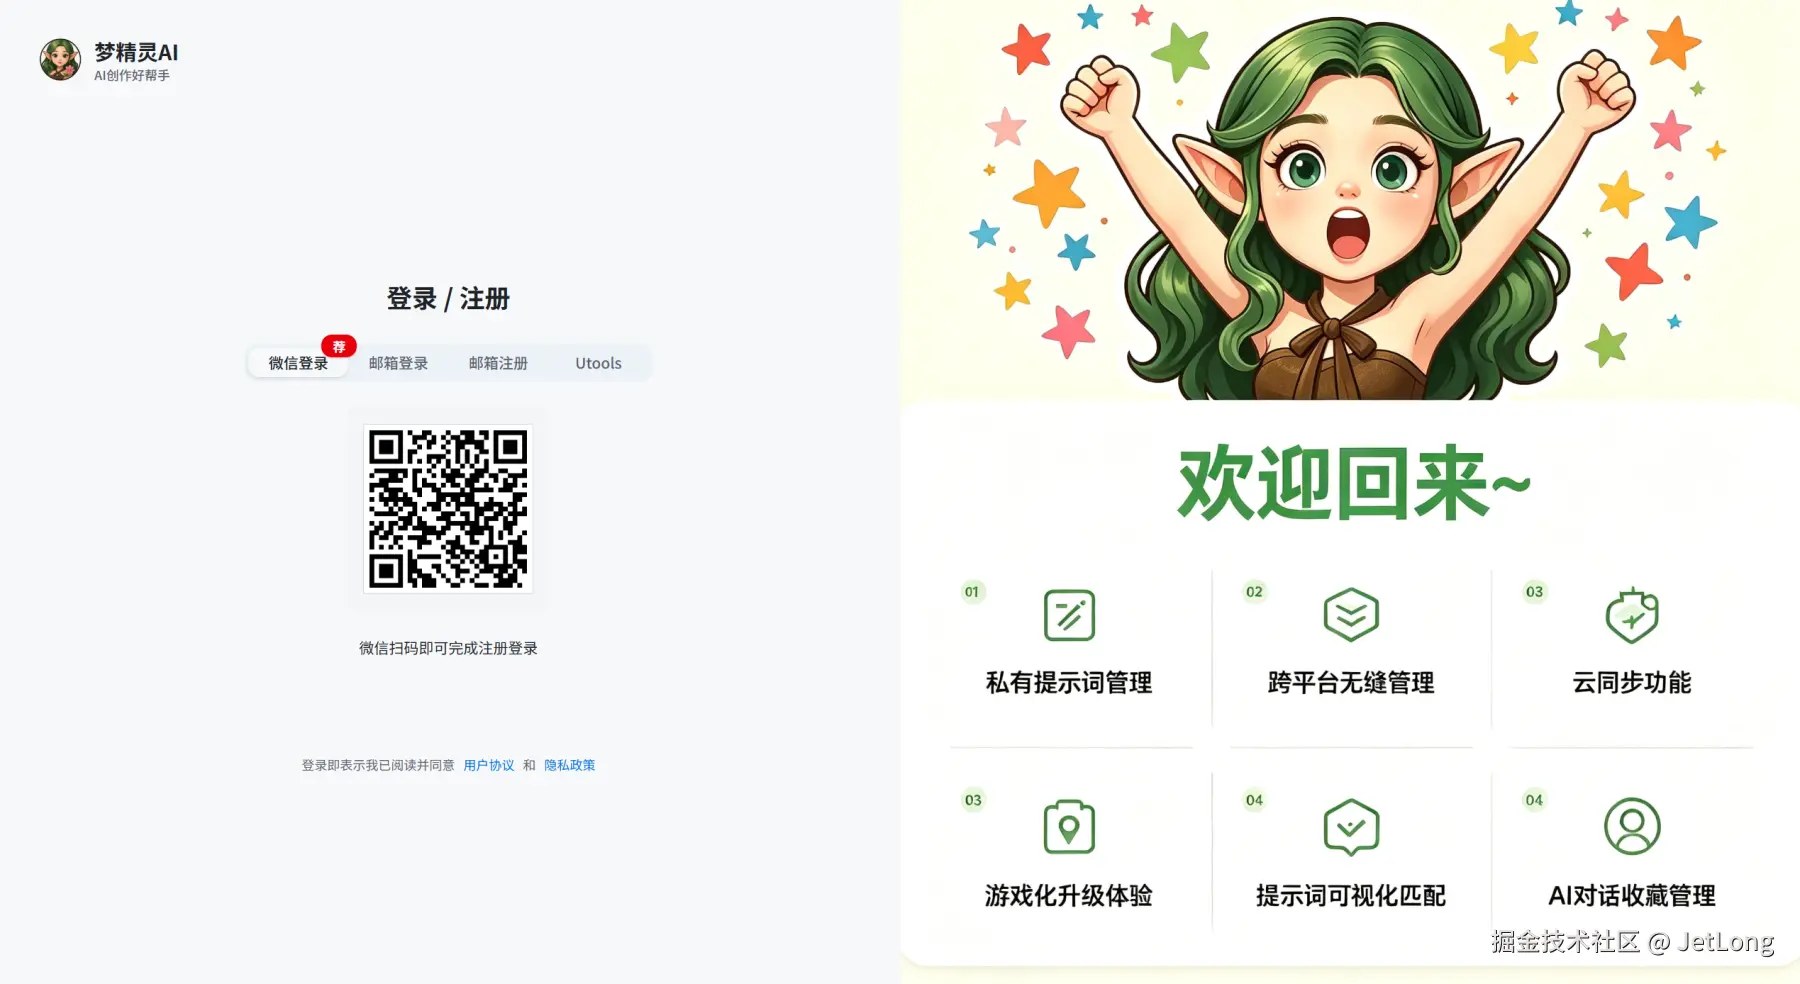Open the 隐私政策 link
This screenshot has height=984, width=1800.
[x=570, y=765]
